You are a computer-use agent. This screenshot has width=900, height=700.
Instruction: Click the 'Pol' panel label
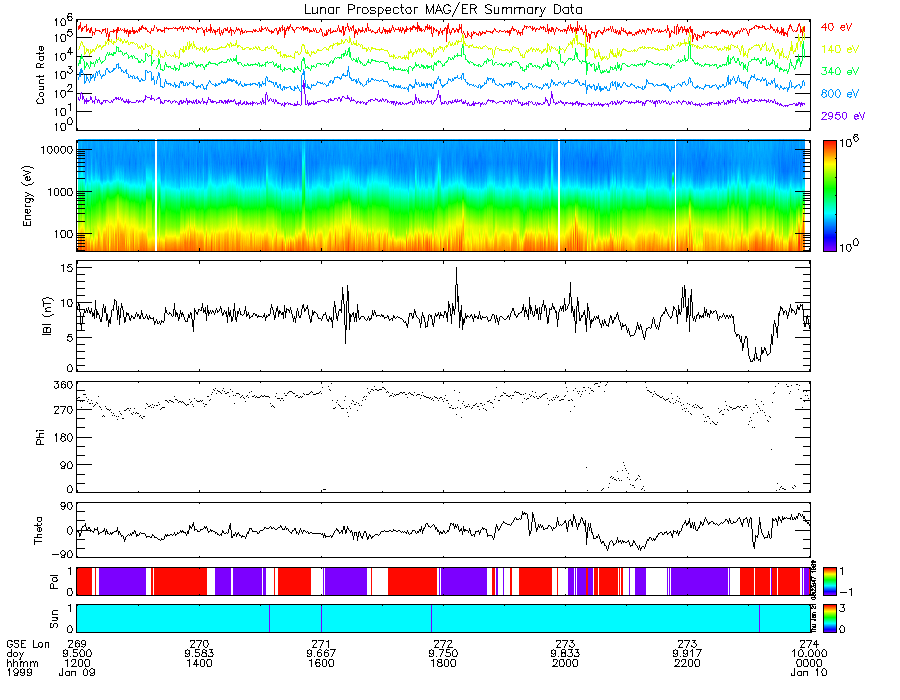[x=54, y=582]
